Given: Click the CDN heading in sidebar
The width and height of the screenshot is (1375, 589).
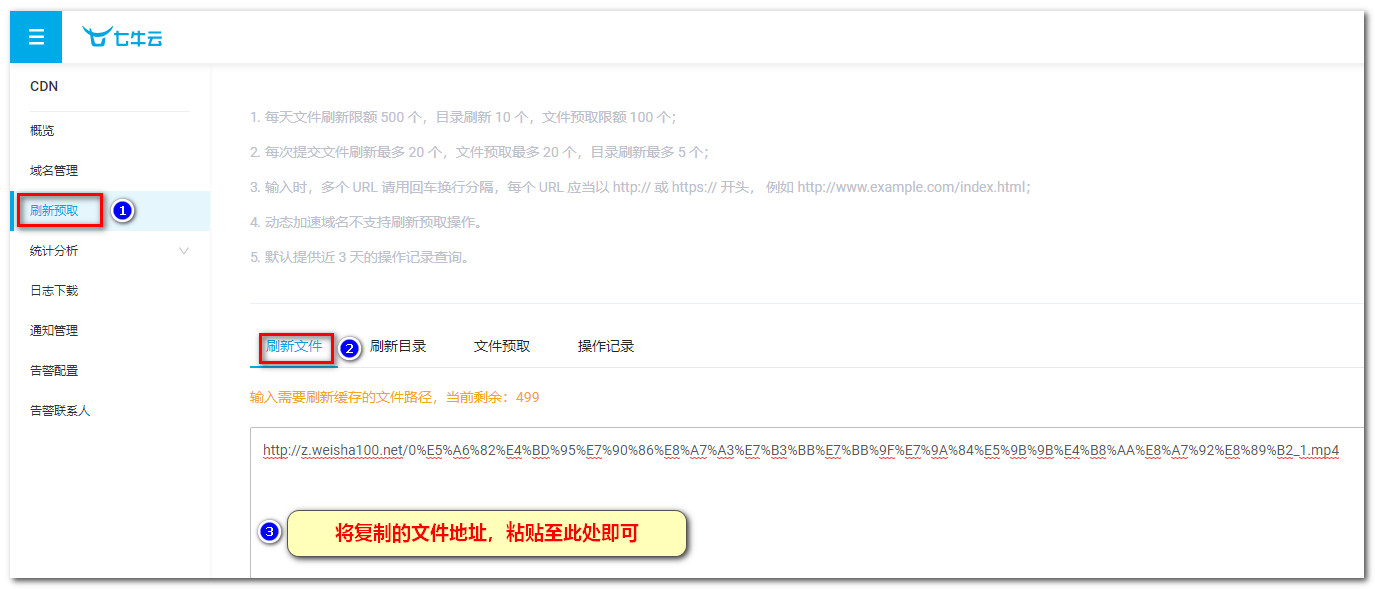Looking at the screenshot, I should pos(44,87).
